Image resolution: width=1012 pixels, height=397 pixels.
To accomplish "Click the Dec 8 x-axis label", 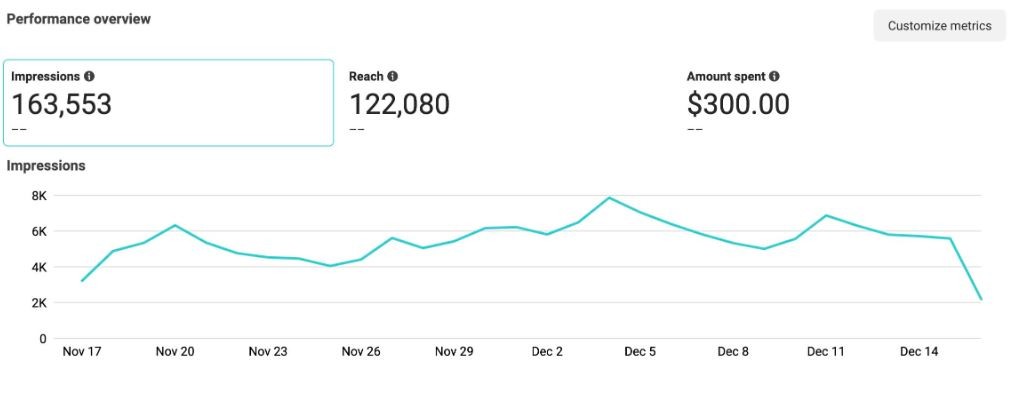I will pos(733,352).
